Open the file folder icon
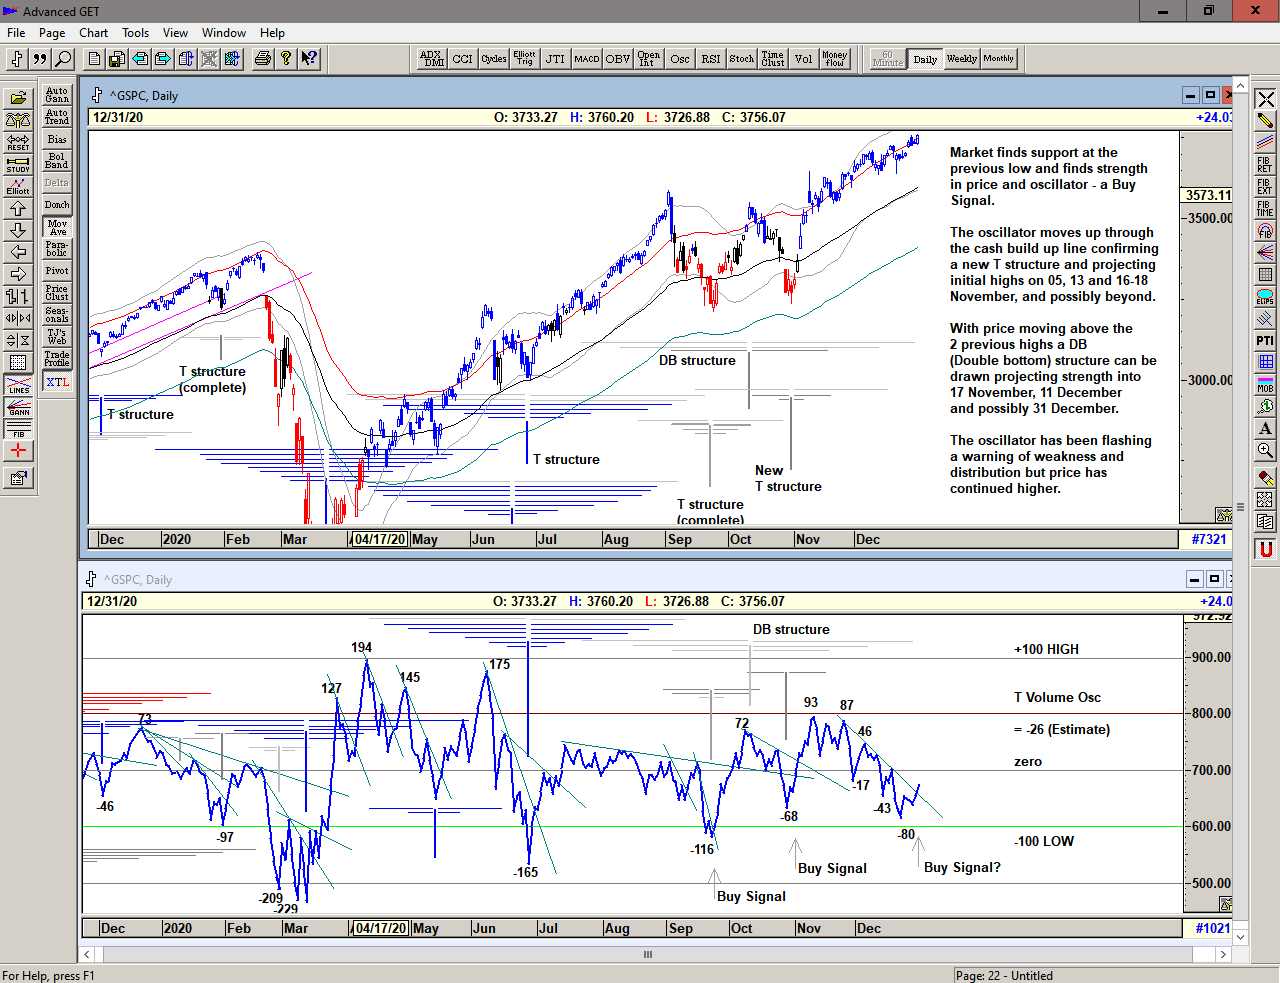 [18, 98]
